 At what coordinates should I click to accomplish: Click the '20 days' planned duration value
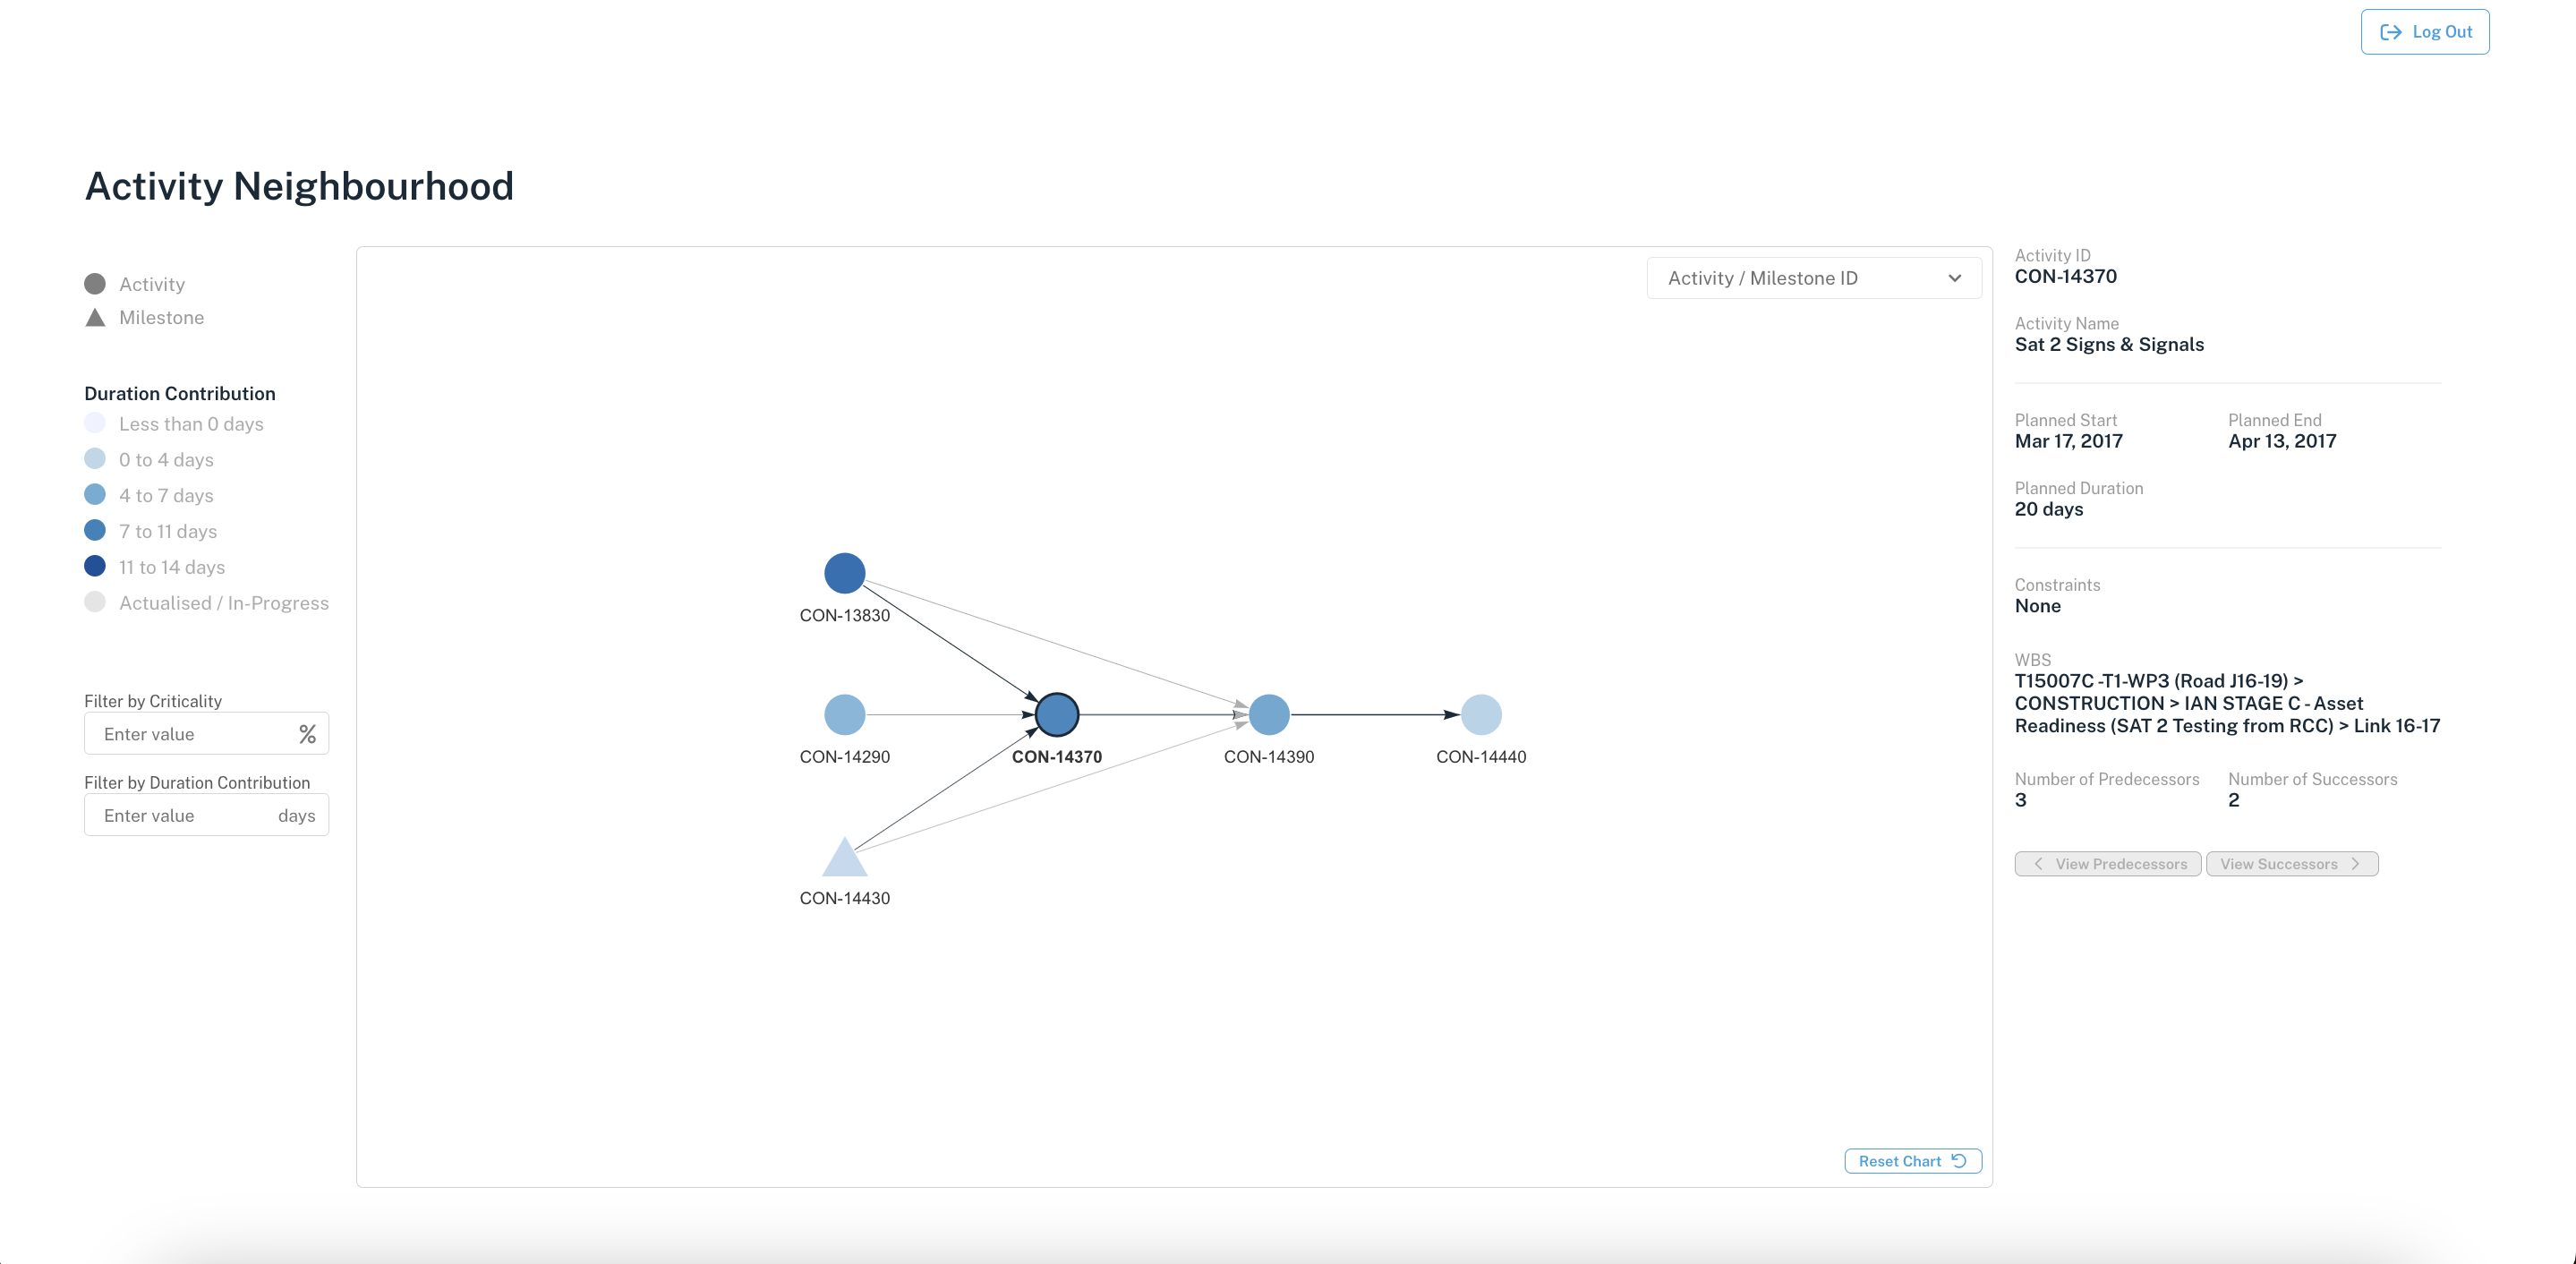tap(2049, 509)
